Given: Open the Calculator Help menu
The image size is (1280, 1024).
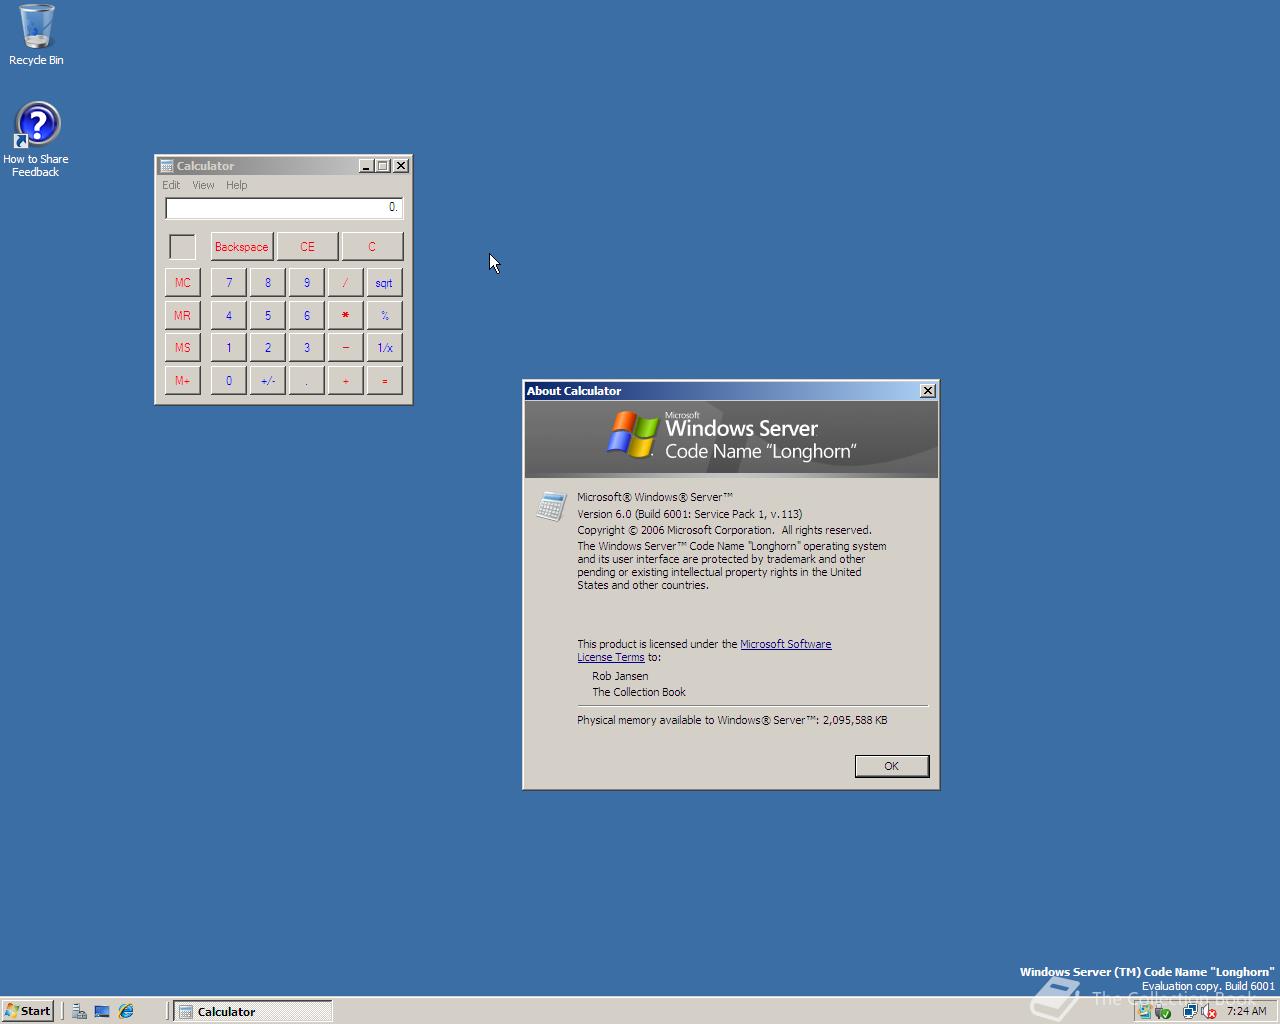Looking at the screenshot, I should pos(236,185).
